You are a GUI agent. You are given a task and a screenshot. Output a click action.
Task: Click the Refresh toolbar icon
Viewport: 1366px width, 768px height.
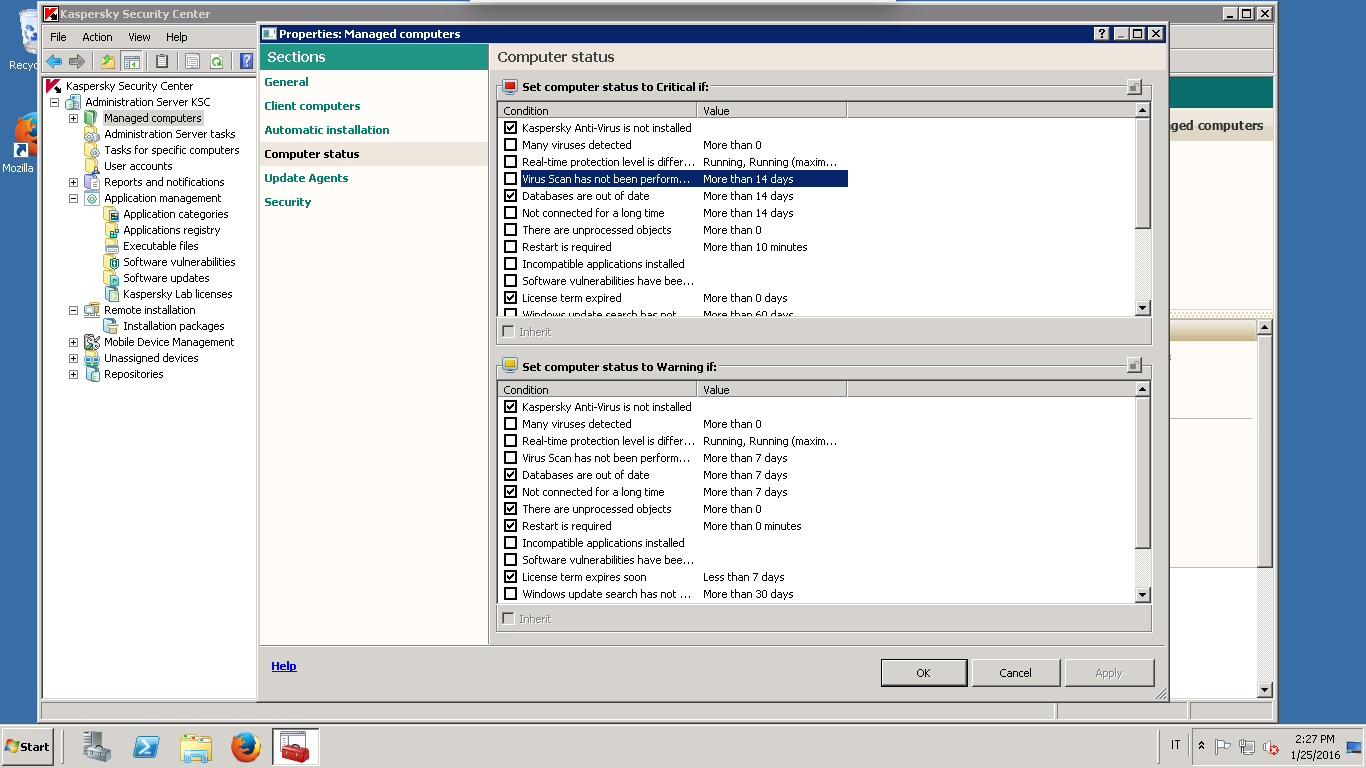click(216, 62)
